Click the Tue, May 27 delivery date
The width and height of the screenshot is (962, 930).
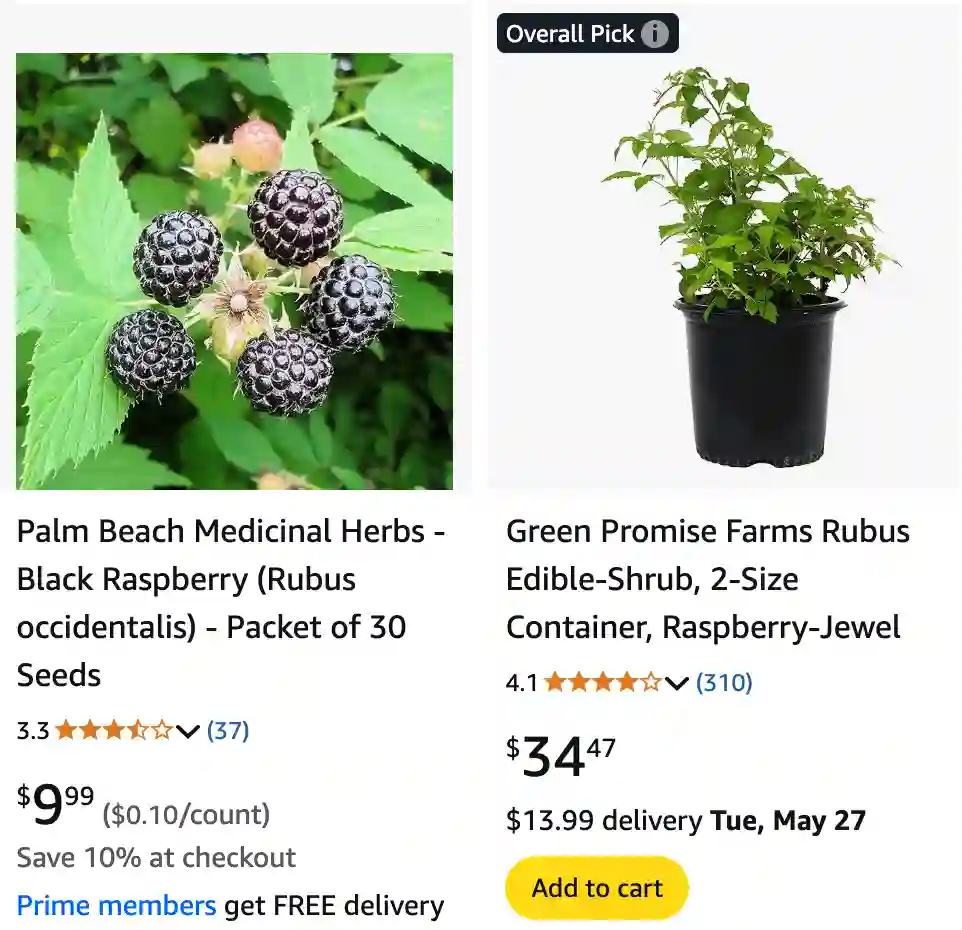[790, 820]
